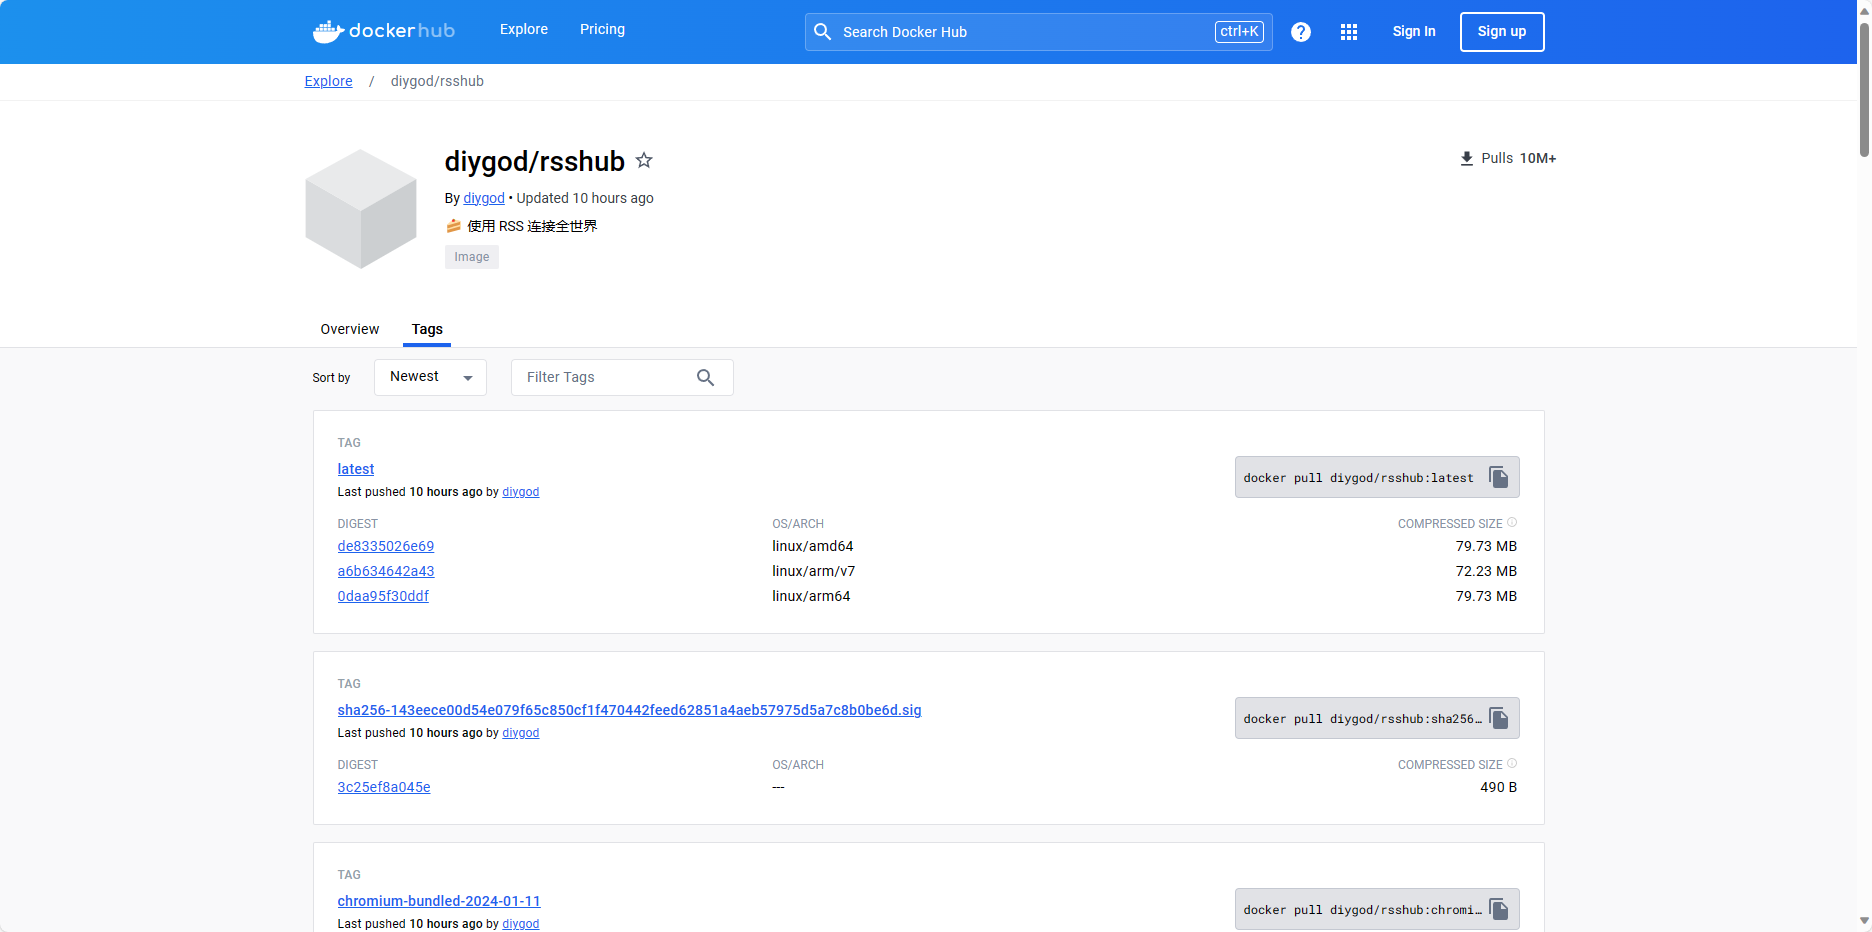Open the help question mark icon
Image resolution: width=1872 pixels, height=932 pixels.
click(1301, 32)
